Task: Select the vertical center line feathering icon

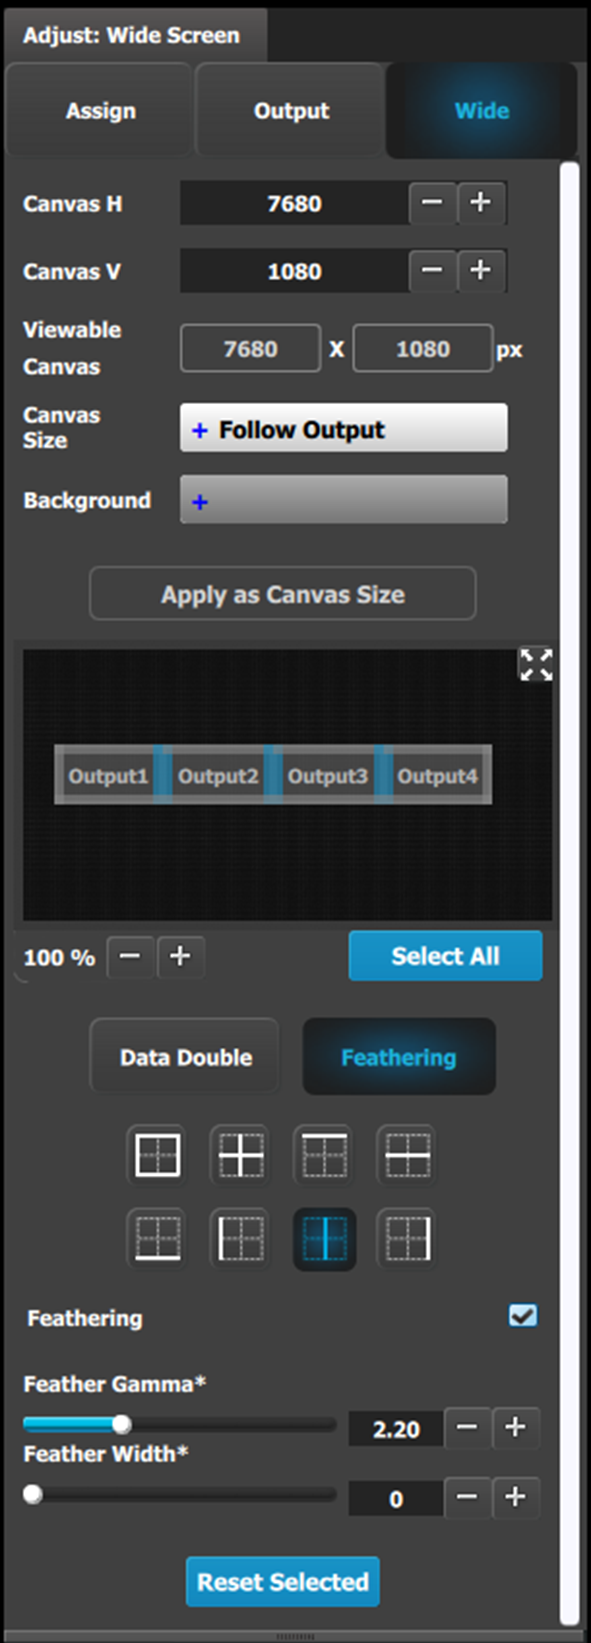Action: [x=324, y=1239]
